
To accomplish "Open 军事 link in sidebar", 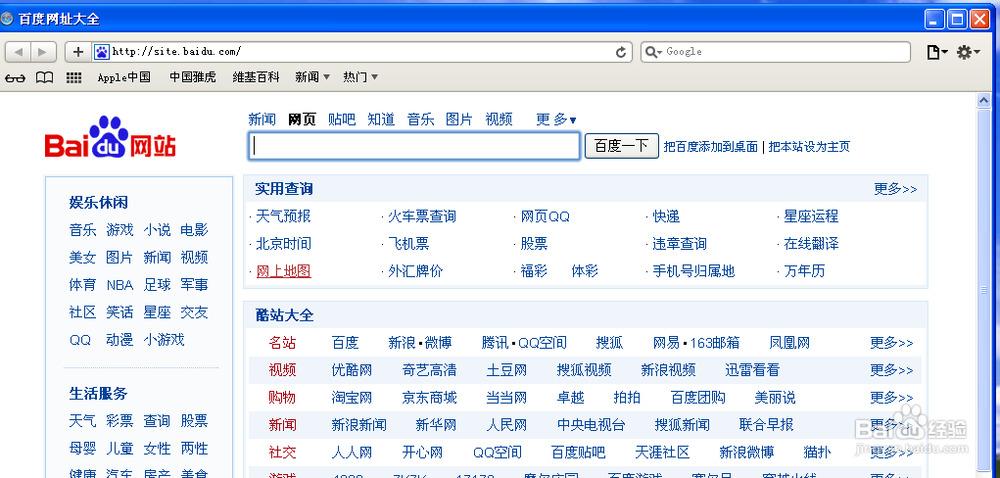I will 194,285.
